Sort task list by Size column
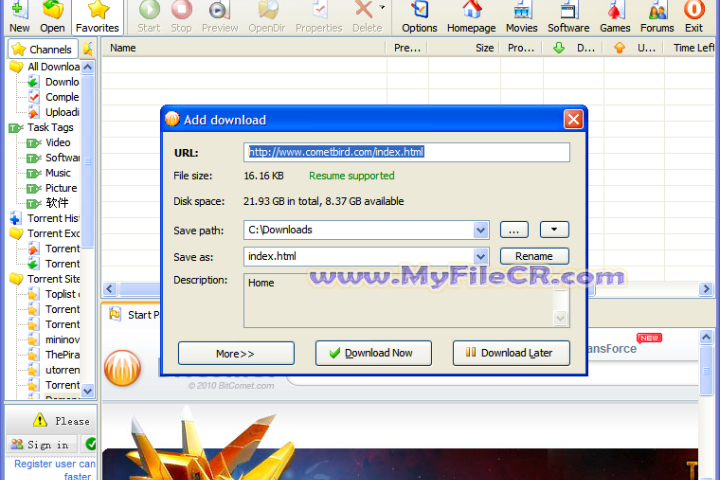 coord(464,48)
